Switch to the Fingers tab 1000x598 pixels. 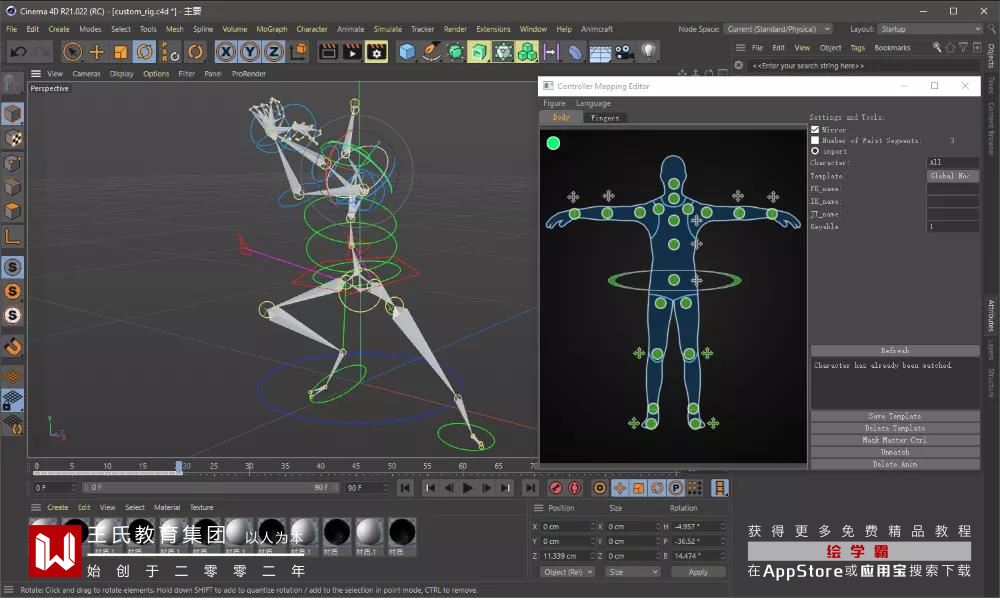tap(604, 118)
